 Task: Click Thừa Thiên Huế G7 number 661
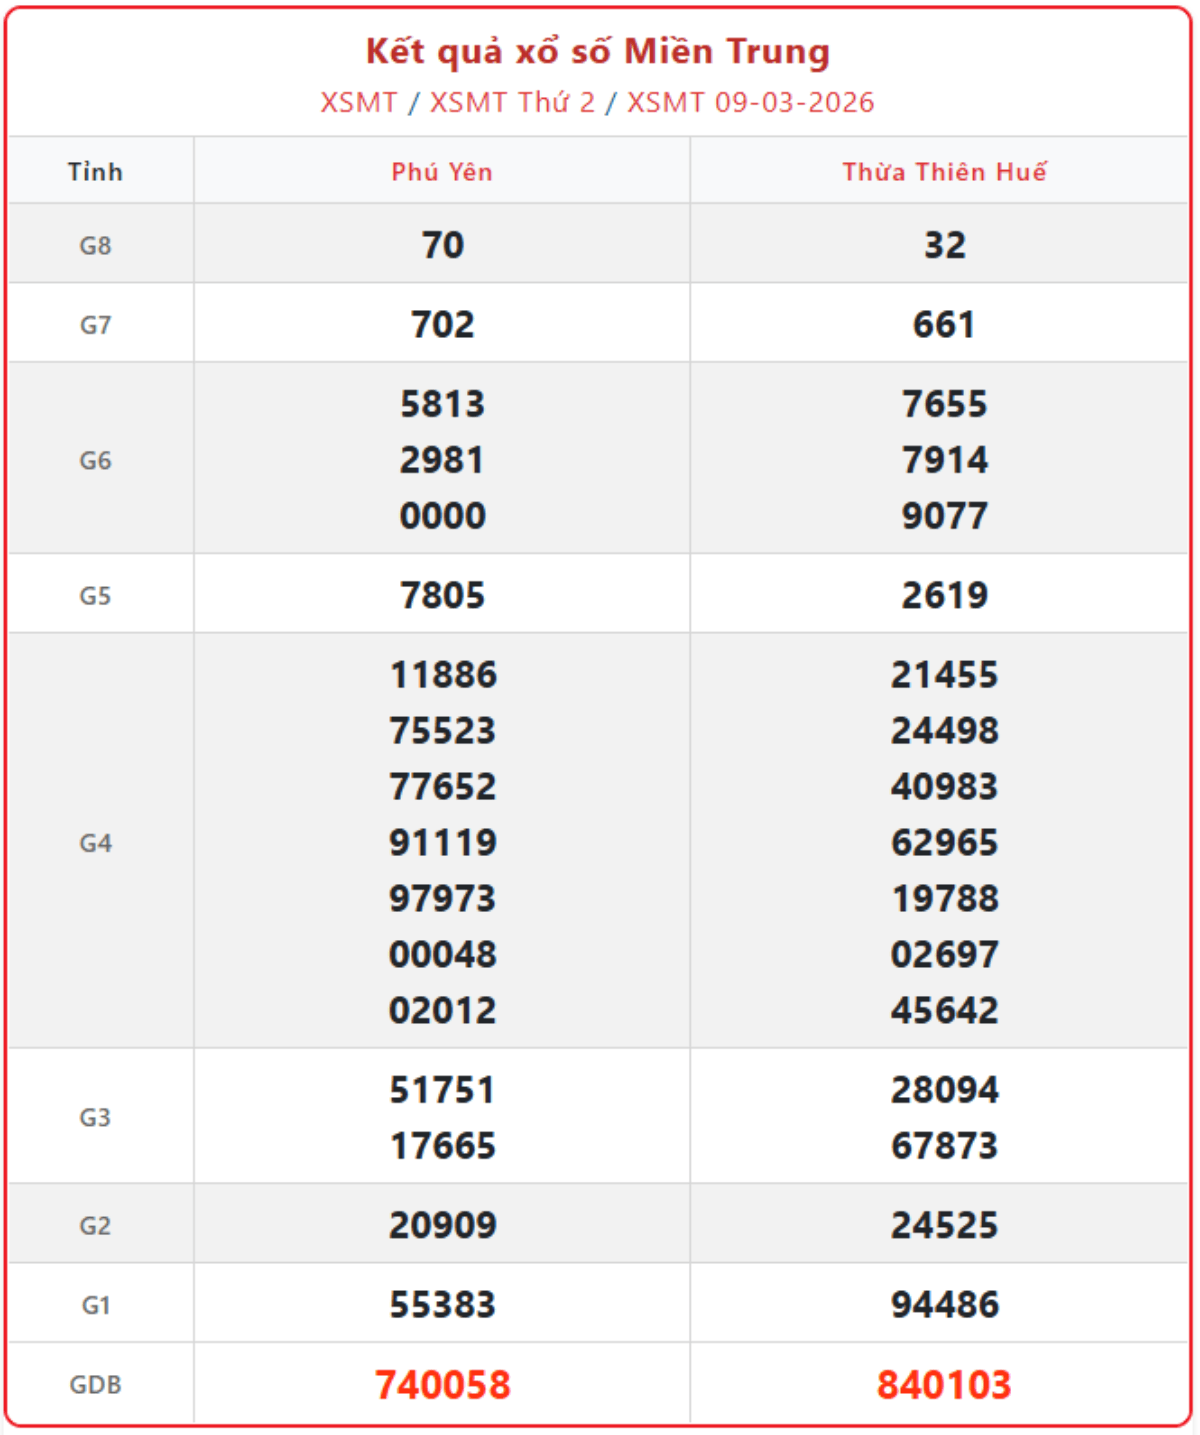(944, 325)
